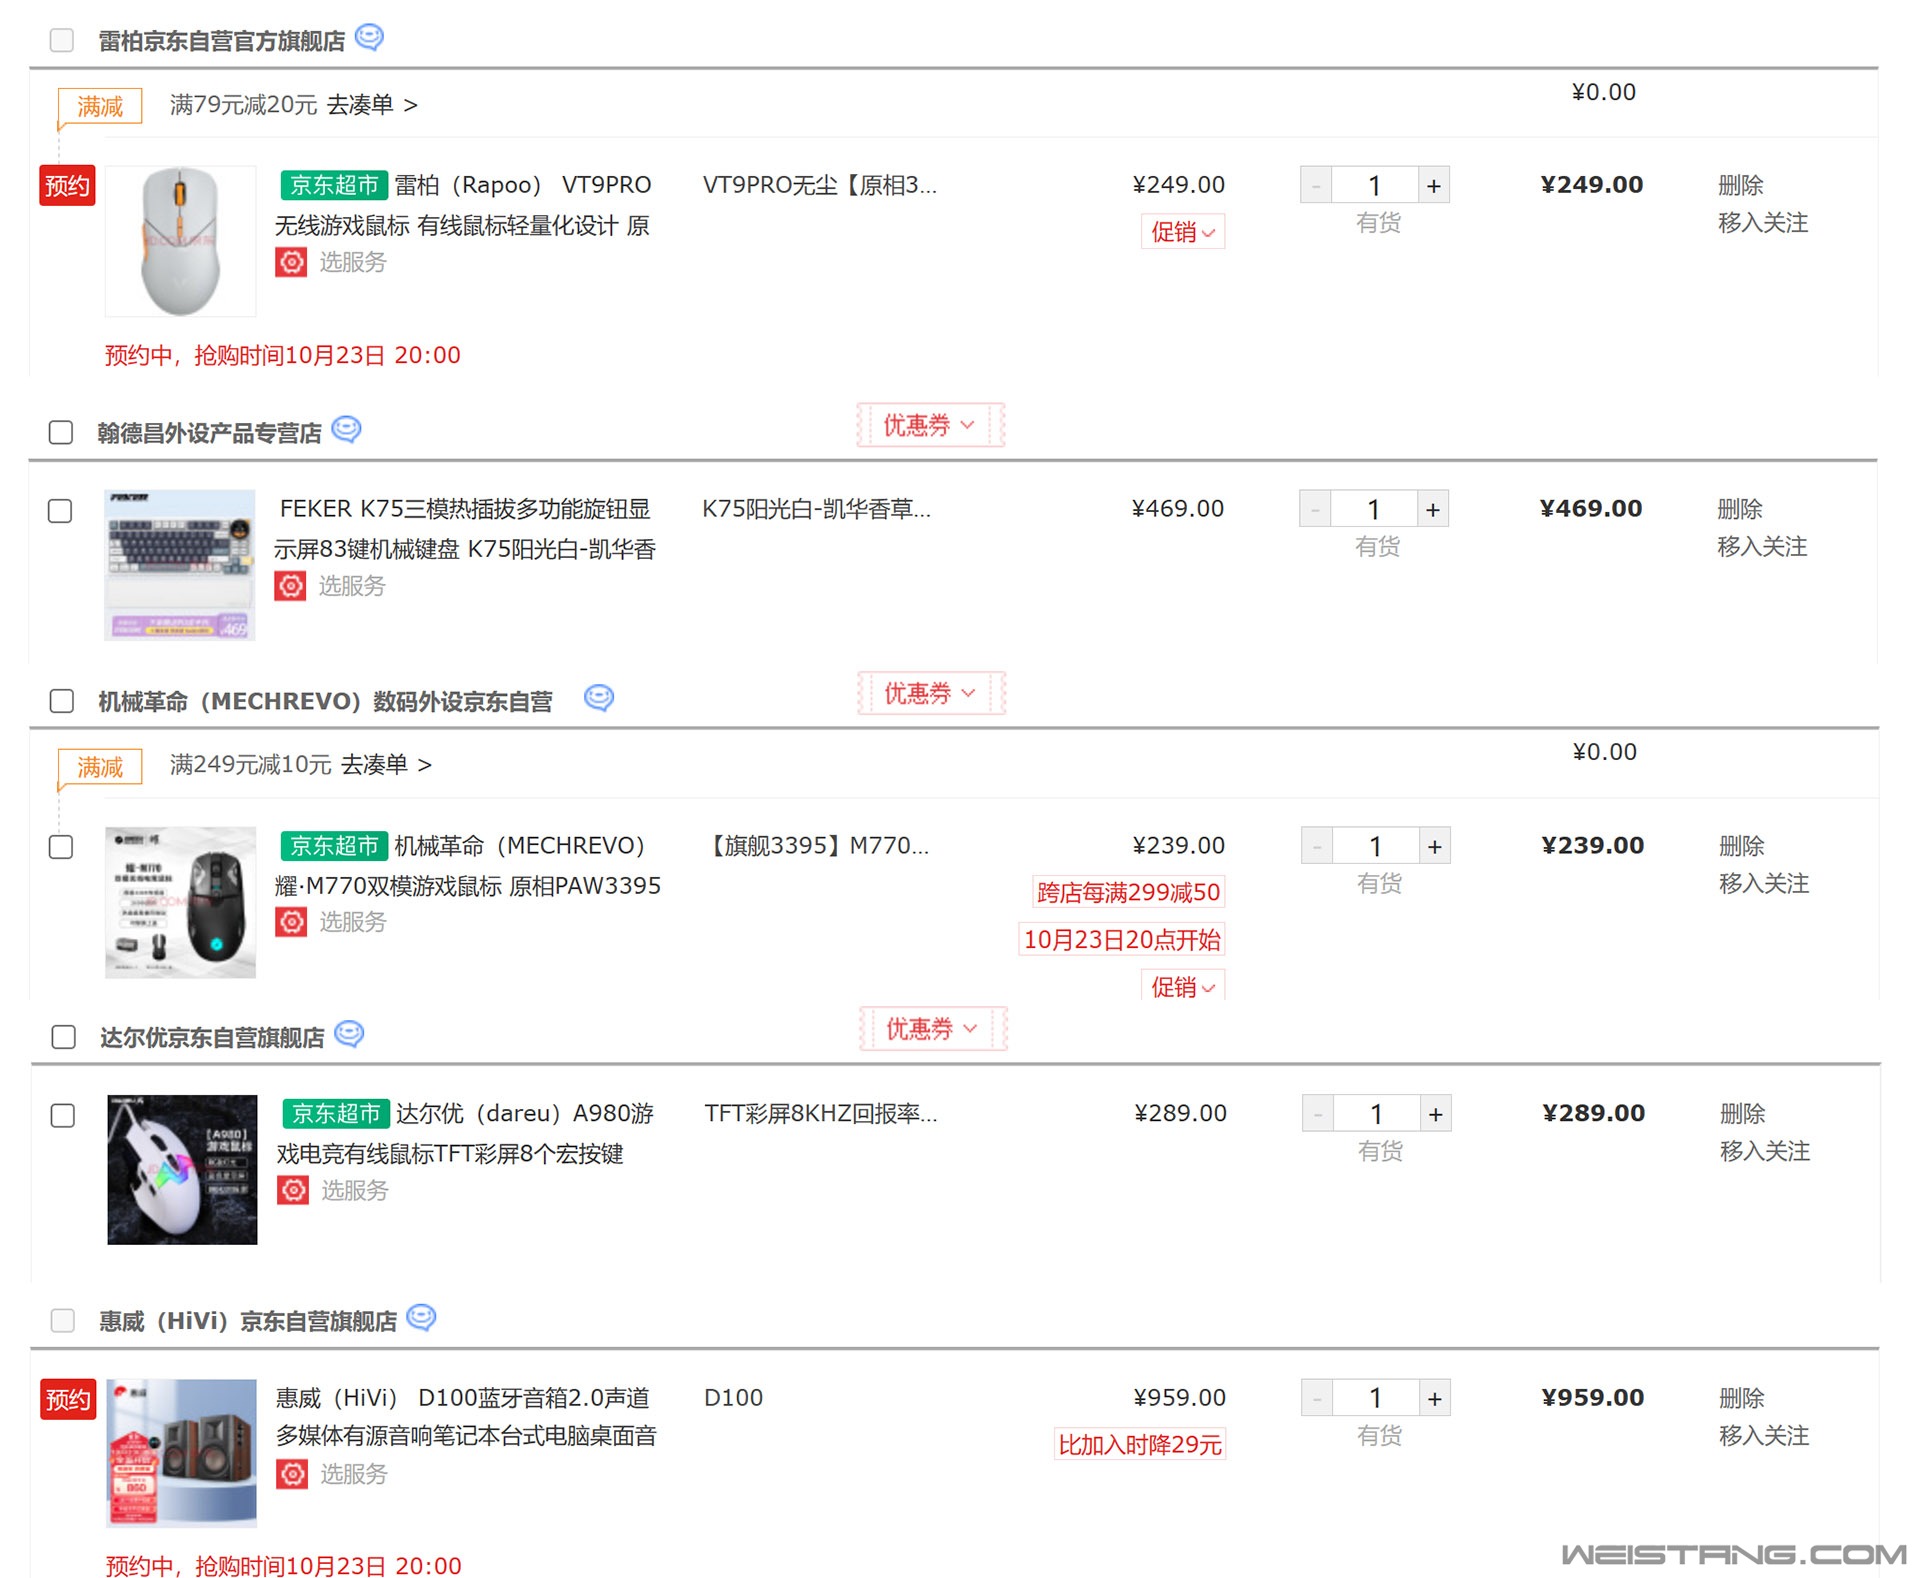This screenshot has width=1920, height=1578.
Task: Delete the FEKER K75 keyboard from cart
Action: [x=1739, y=509]
